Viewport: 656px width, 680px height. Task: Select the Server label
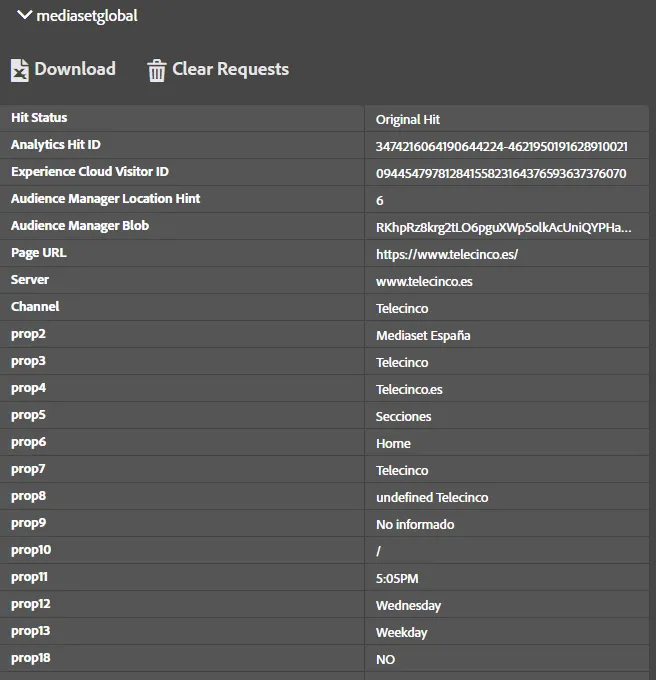29,280
